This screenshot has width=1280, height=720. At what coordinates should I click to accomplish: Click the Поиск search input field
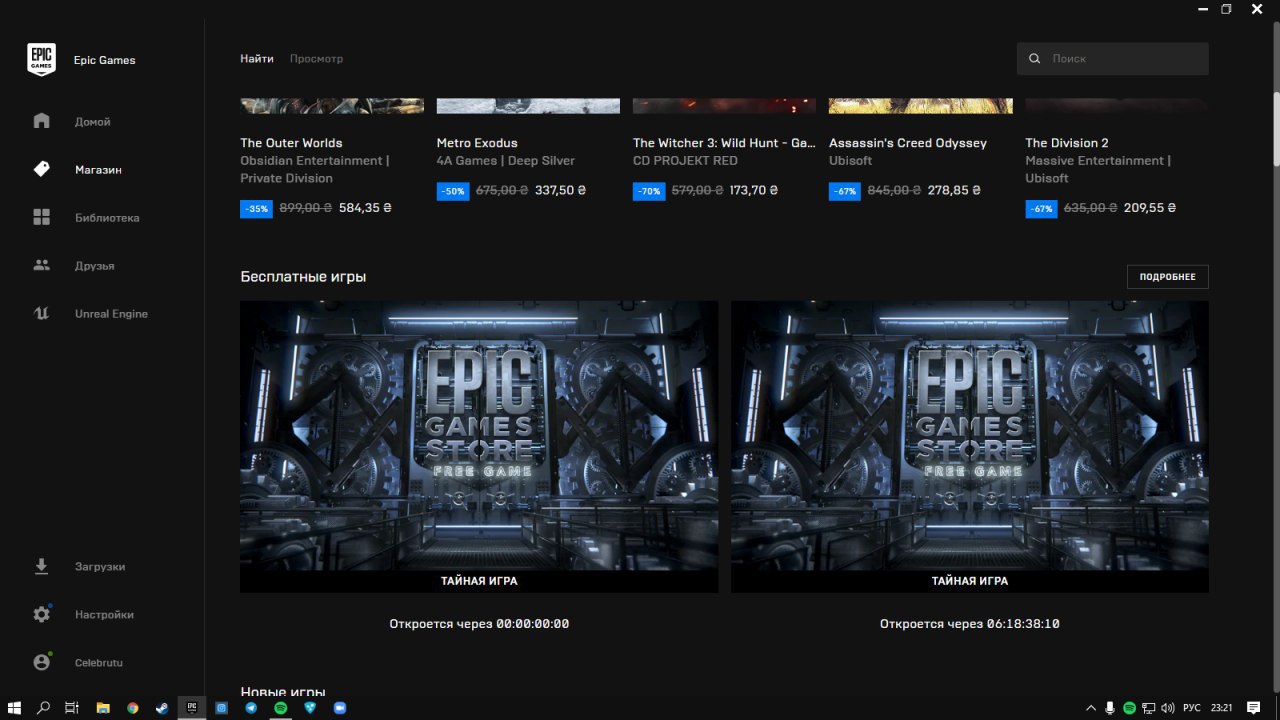pyautogui.click(x=1112, y=59)
